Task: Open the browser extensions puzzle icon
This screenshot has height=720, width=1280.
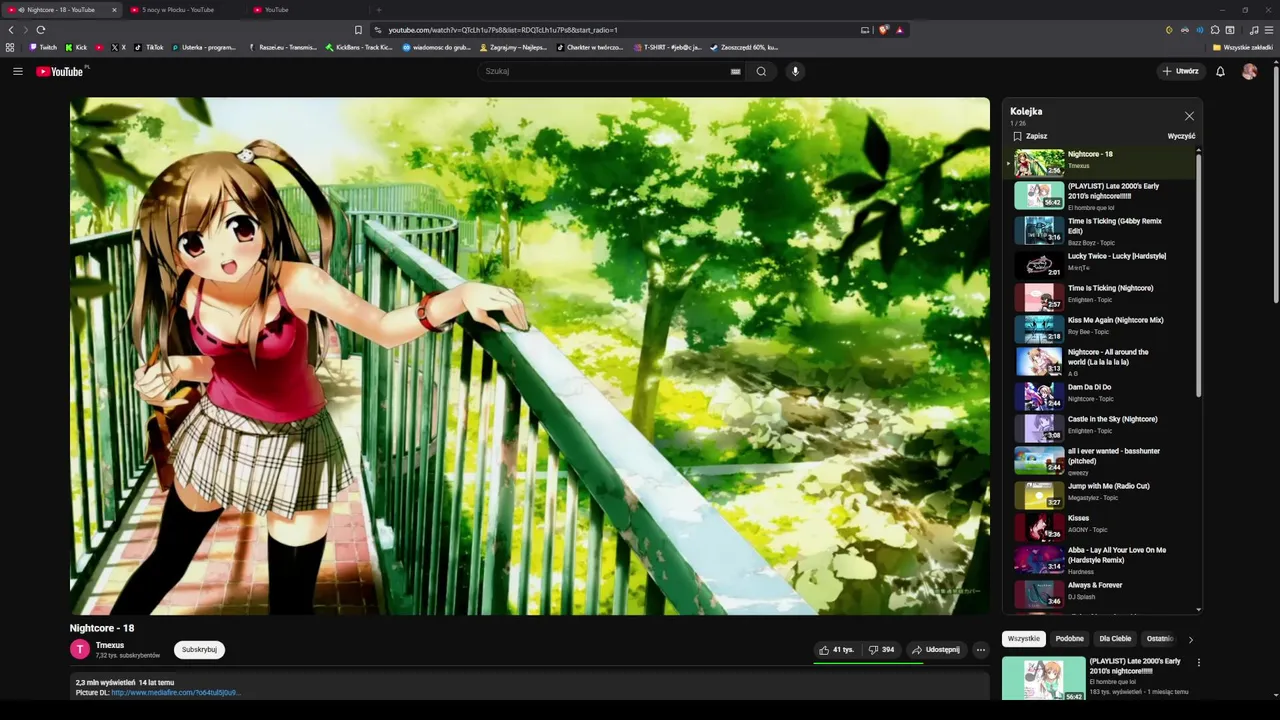Action: (1215, 30)
